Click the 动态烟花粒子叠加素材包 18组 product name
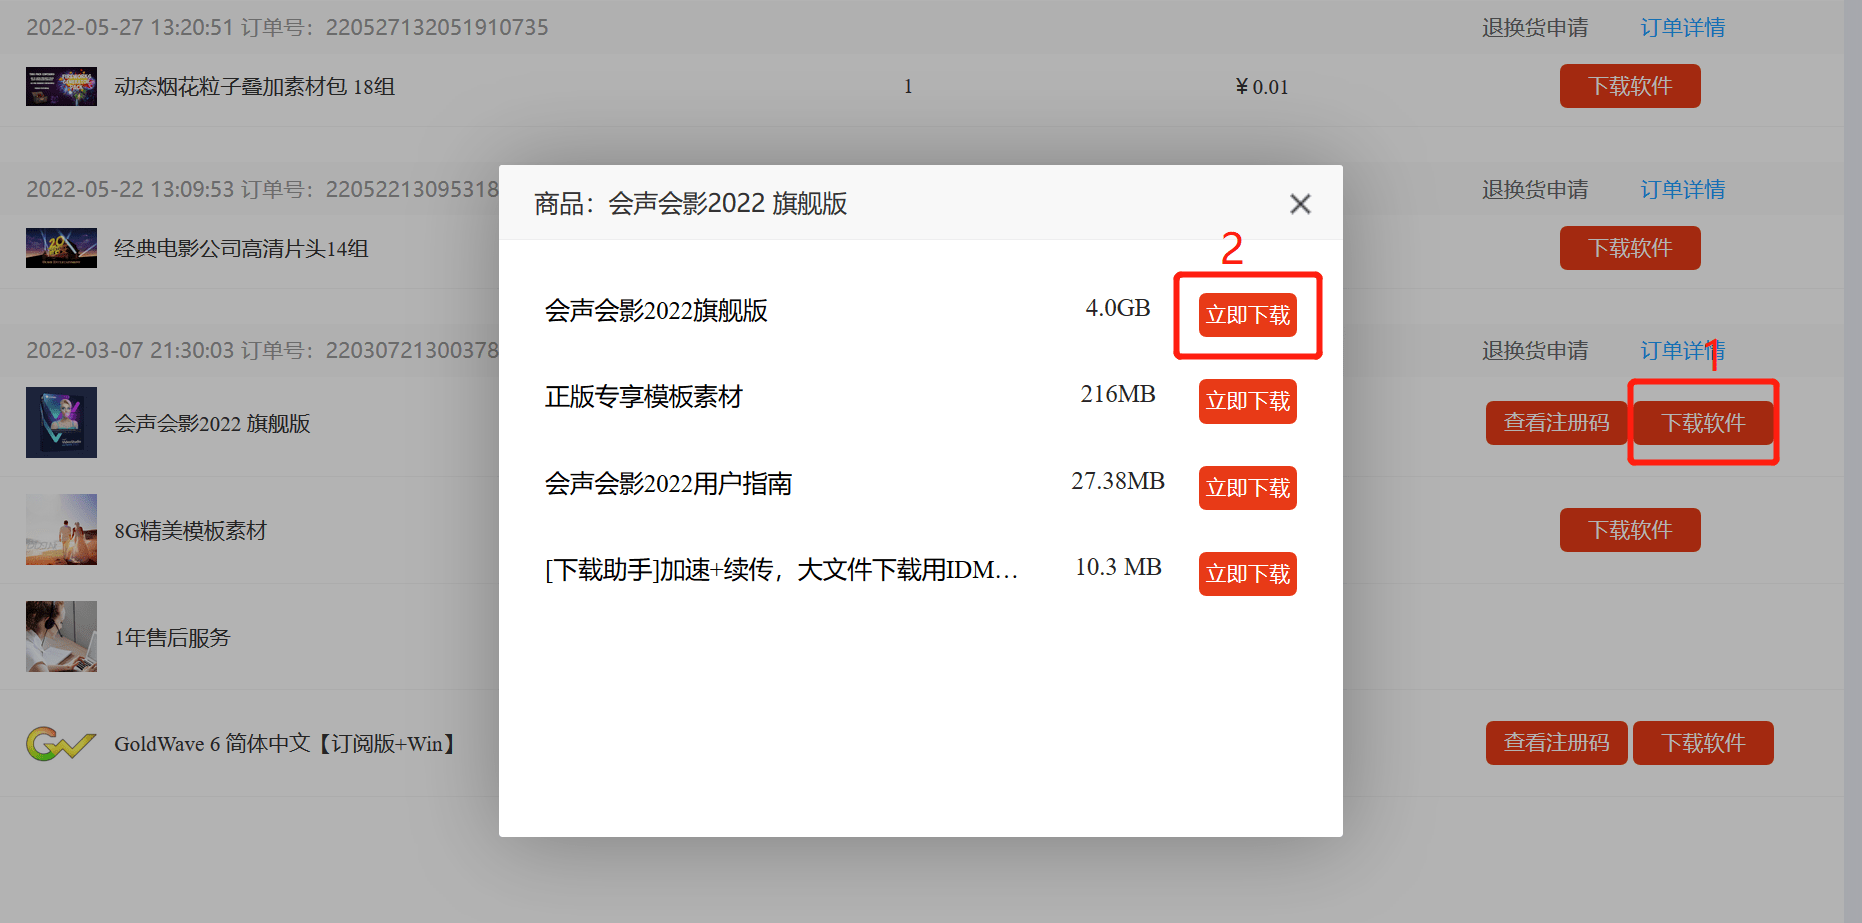This screenshot has width=1862, height=923. (254, 87)
